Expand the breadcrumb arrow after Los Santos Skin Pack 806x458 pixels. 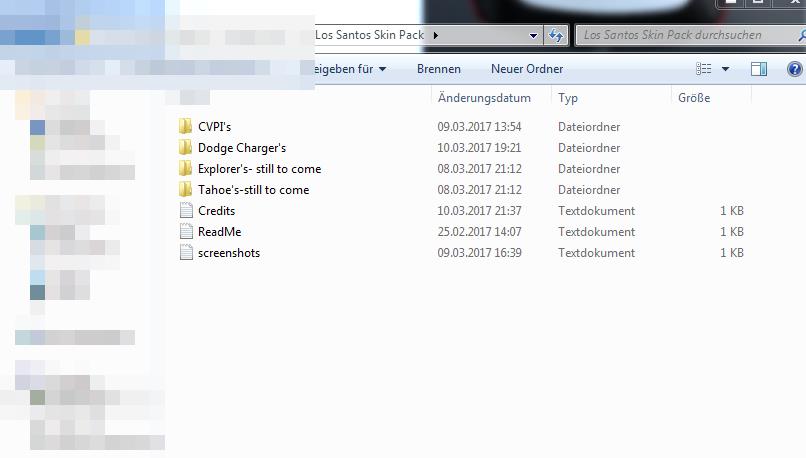tap(435, 35)
